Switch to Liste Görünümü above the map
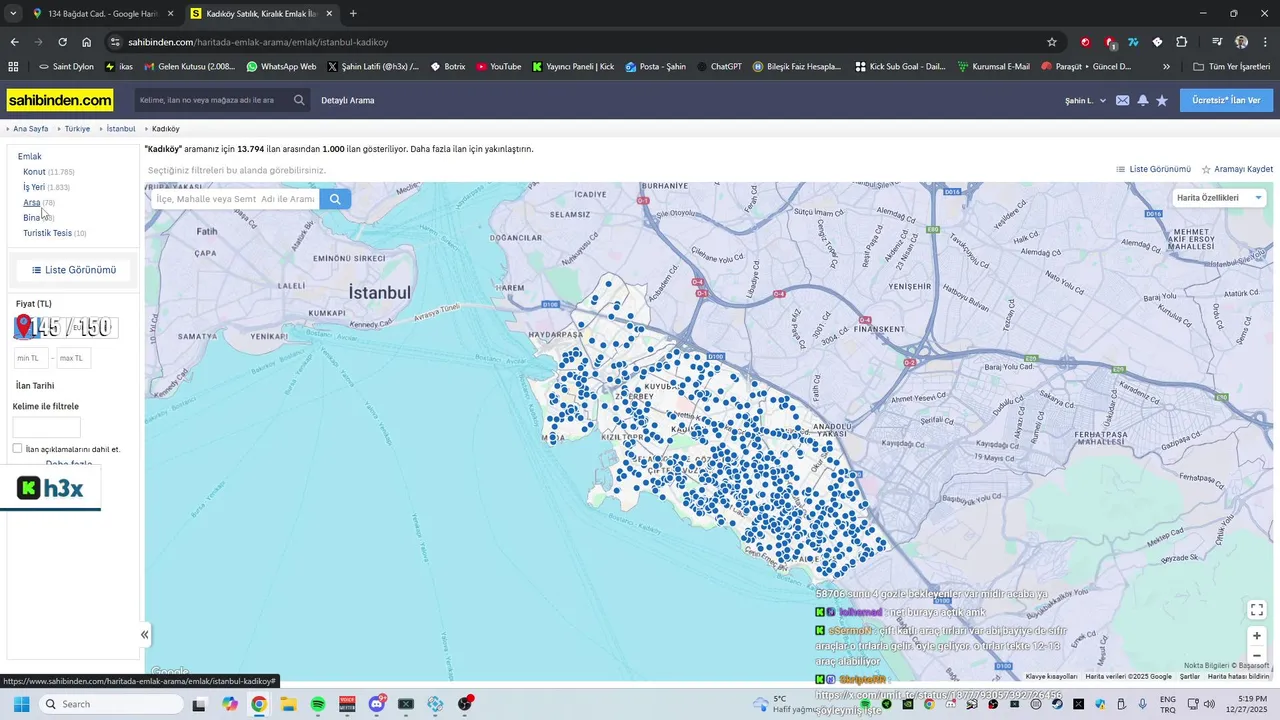 (1154, 170)
